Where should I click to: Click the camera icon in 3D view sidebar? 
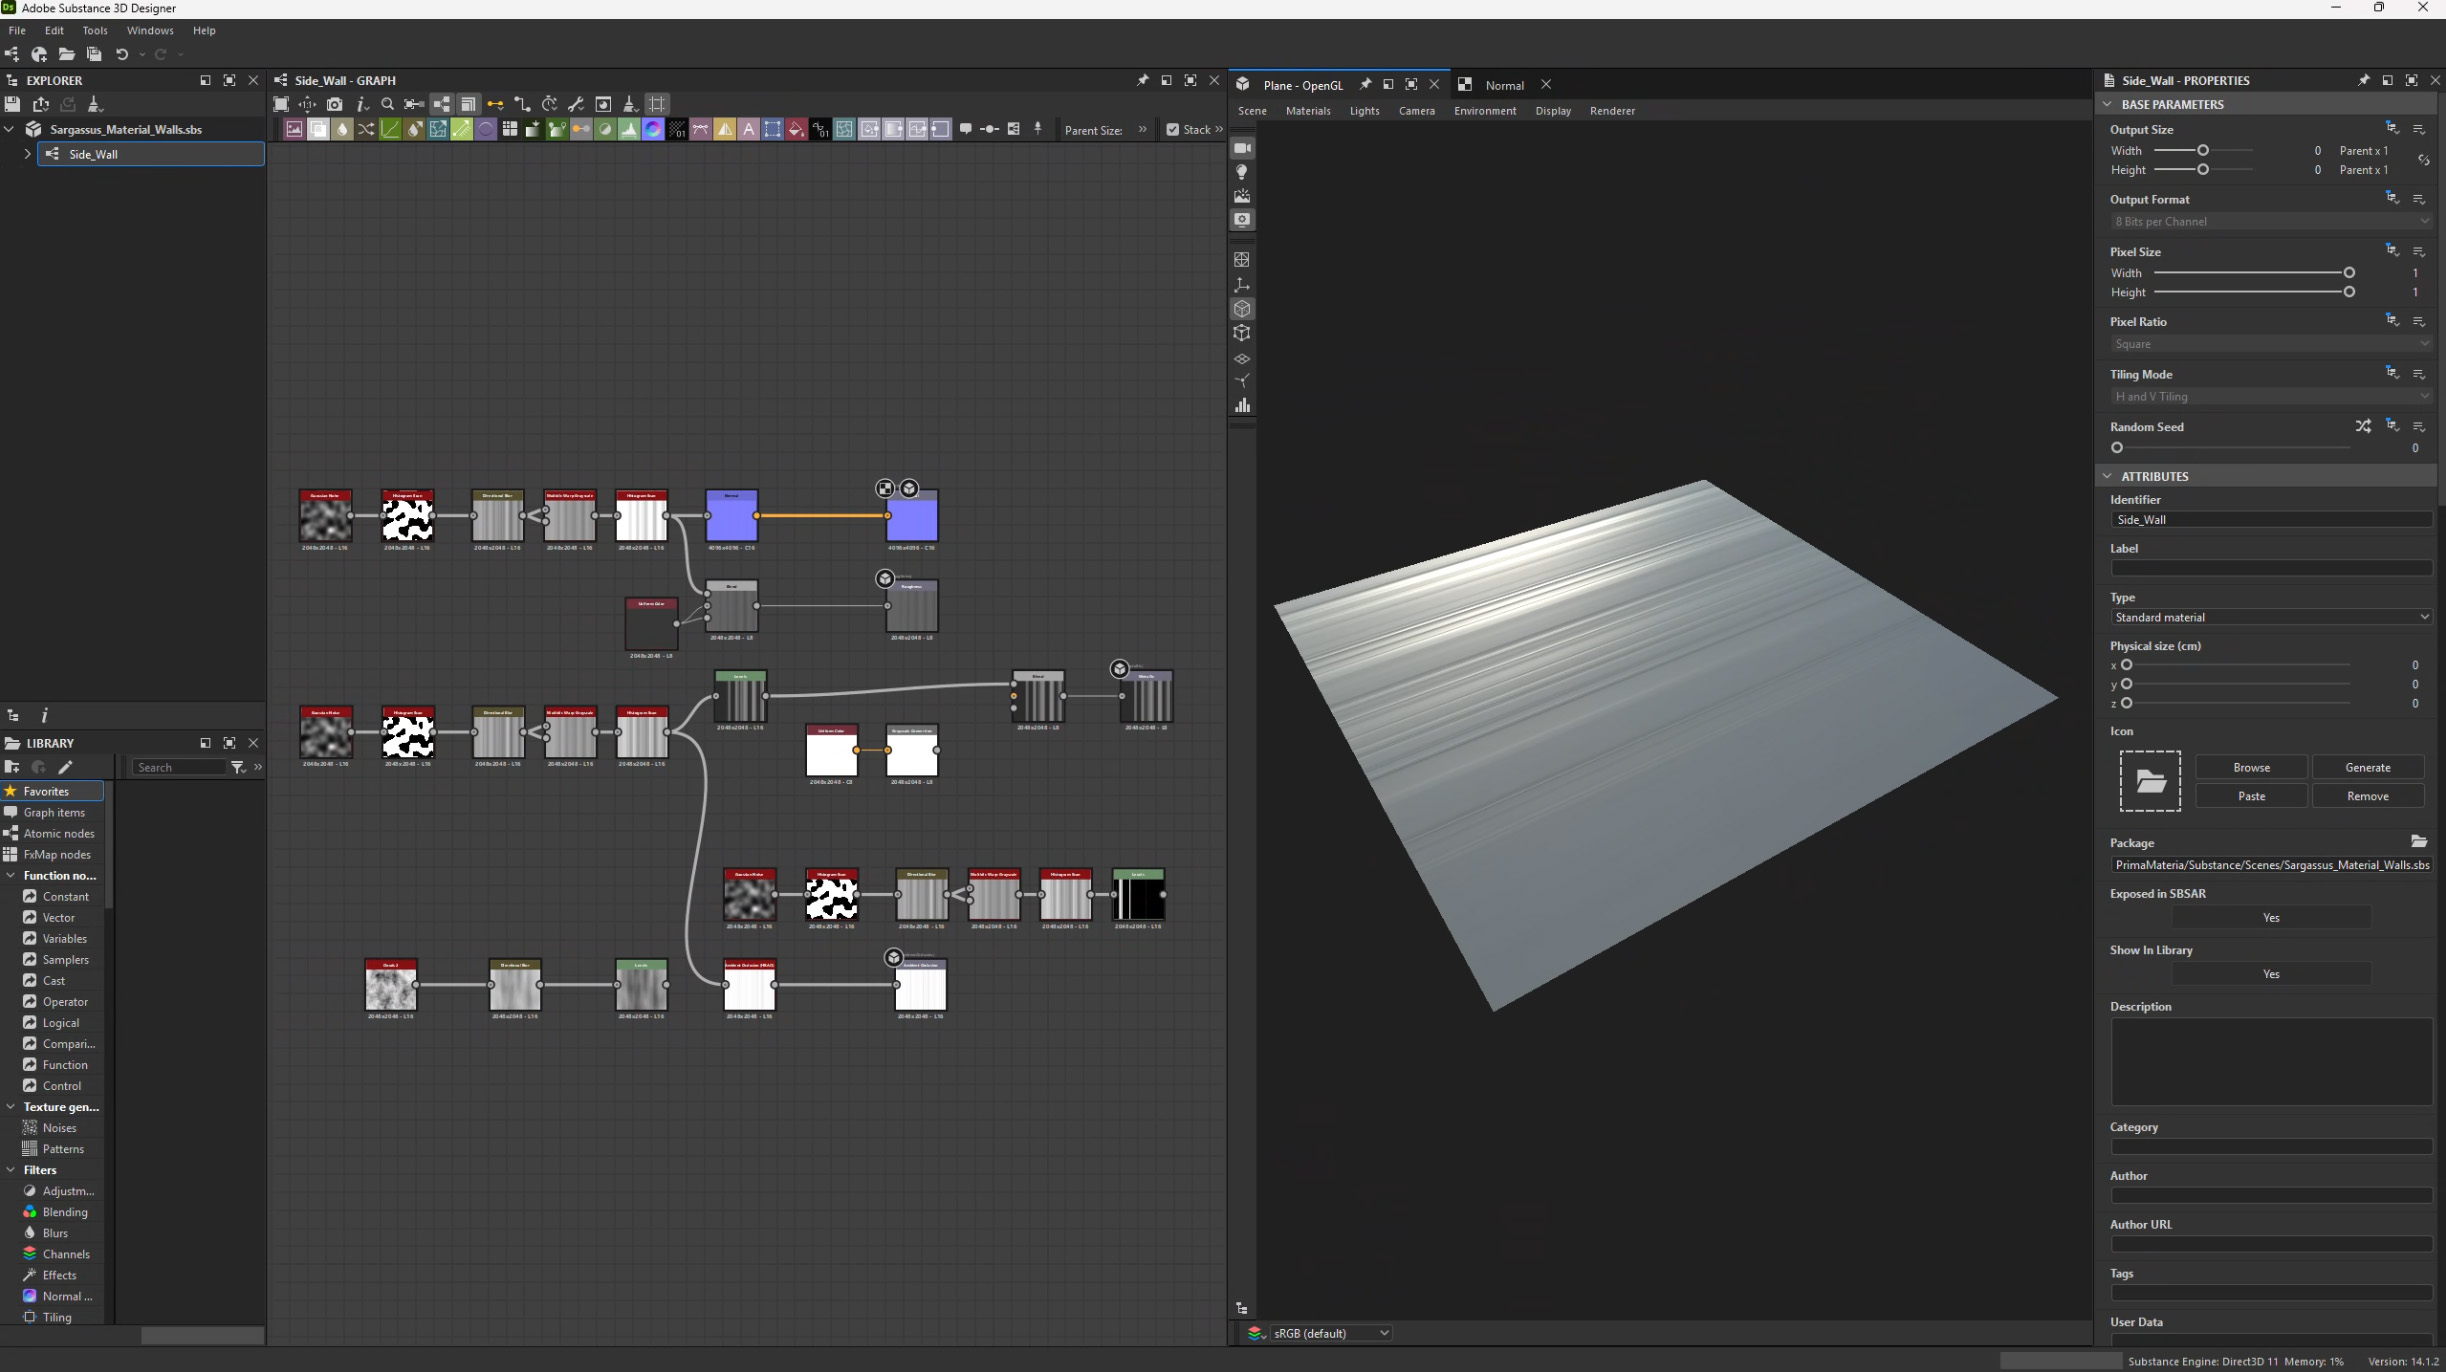(1242, 148)
